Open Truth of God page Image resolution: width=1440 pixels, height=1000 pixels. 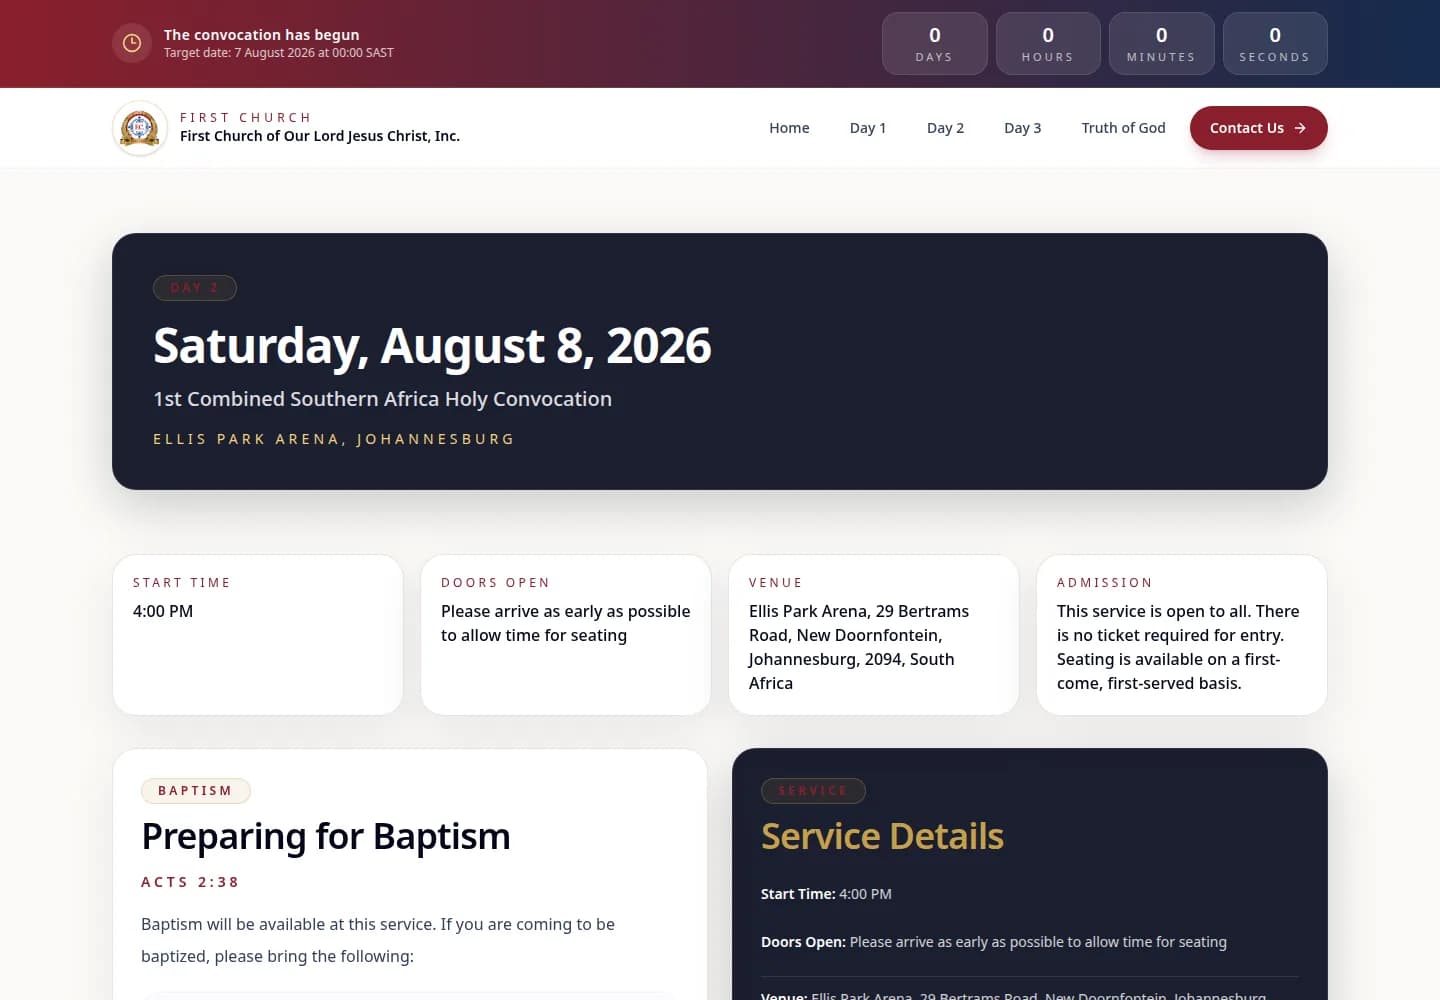pyautogui.click(x=1123, y=128)
